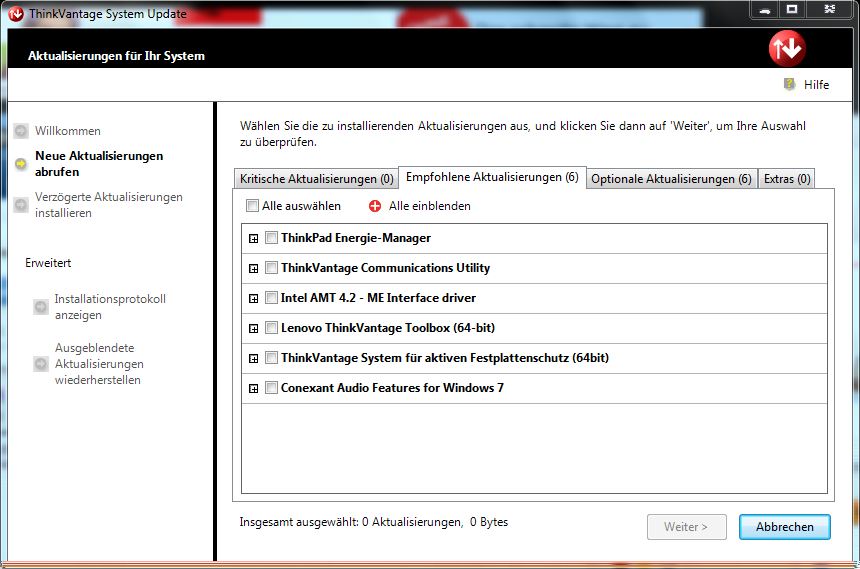Open Installationsprotokoll anzeigen

110,307
